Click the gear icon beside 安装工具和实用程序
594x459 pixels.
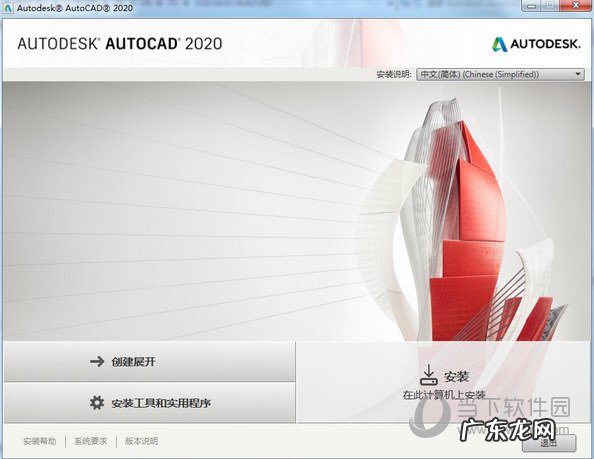click(x=97, y=403)
